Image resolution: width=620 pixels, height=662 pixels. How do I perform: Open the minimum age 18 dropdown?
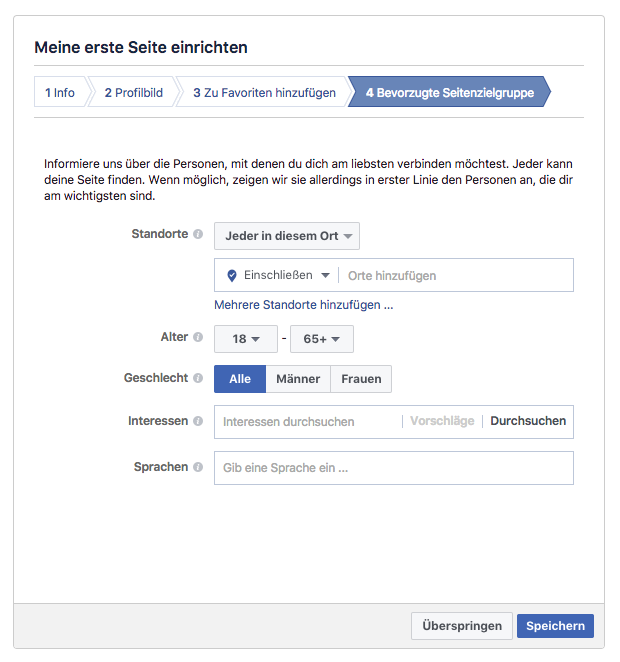[x=246, y=339]
